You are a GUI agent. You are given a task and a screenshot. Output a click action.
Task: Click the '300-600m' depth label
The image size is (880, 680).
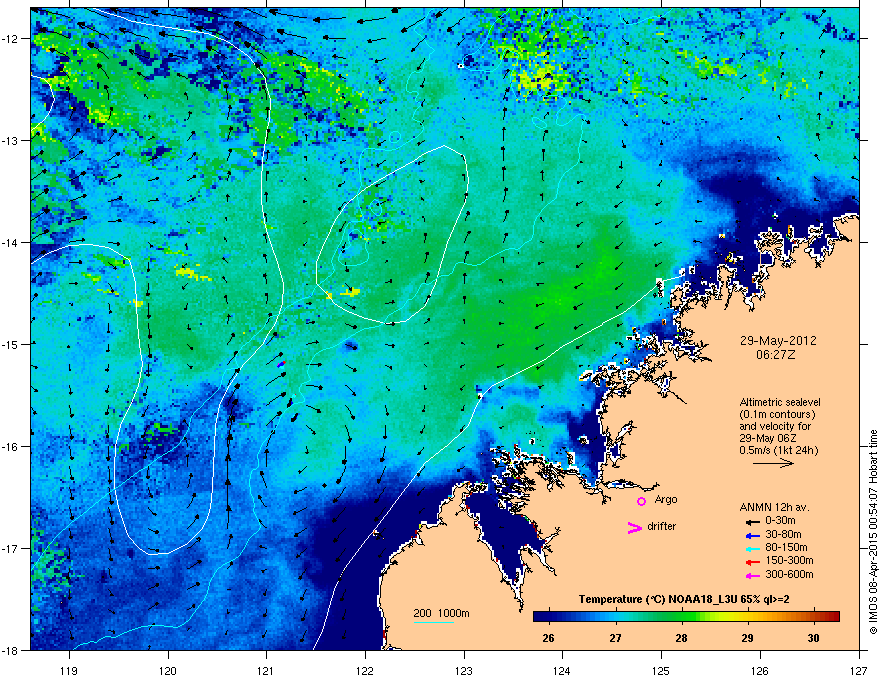tap(789, 575)
